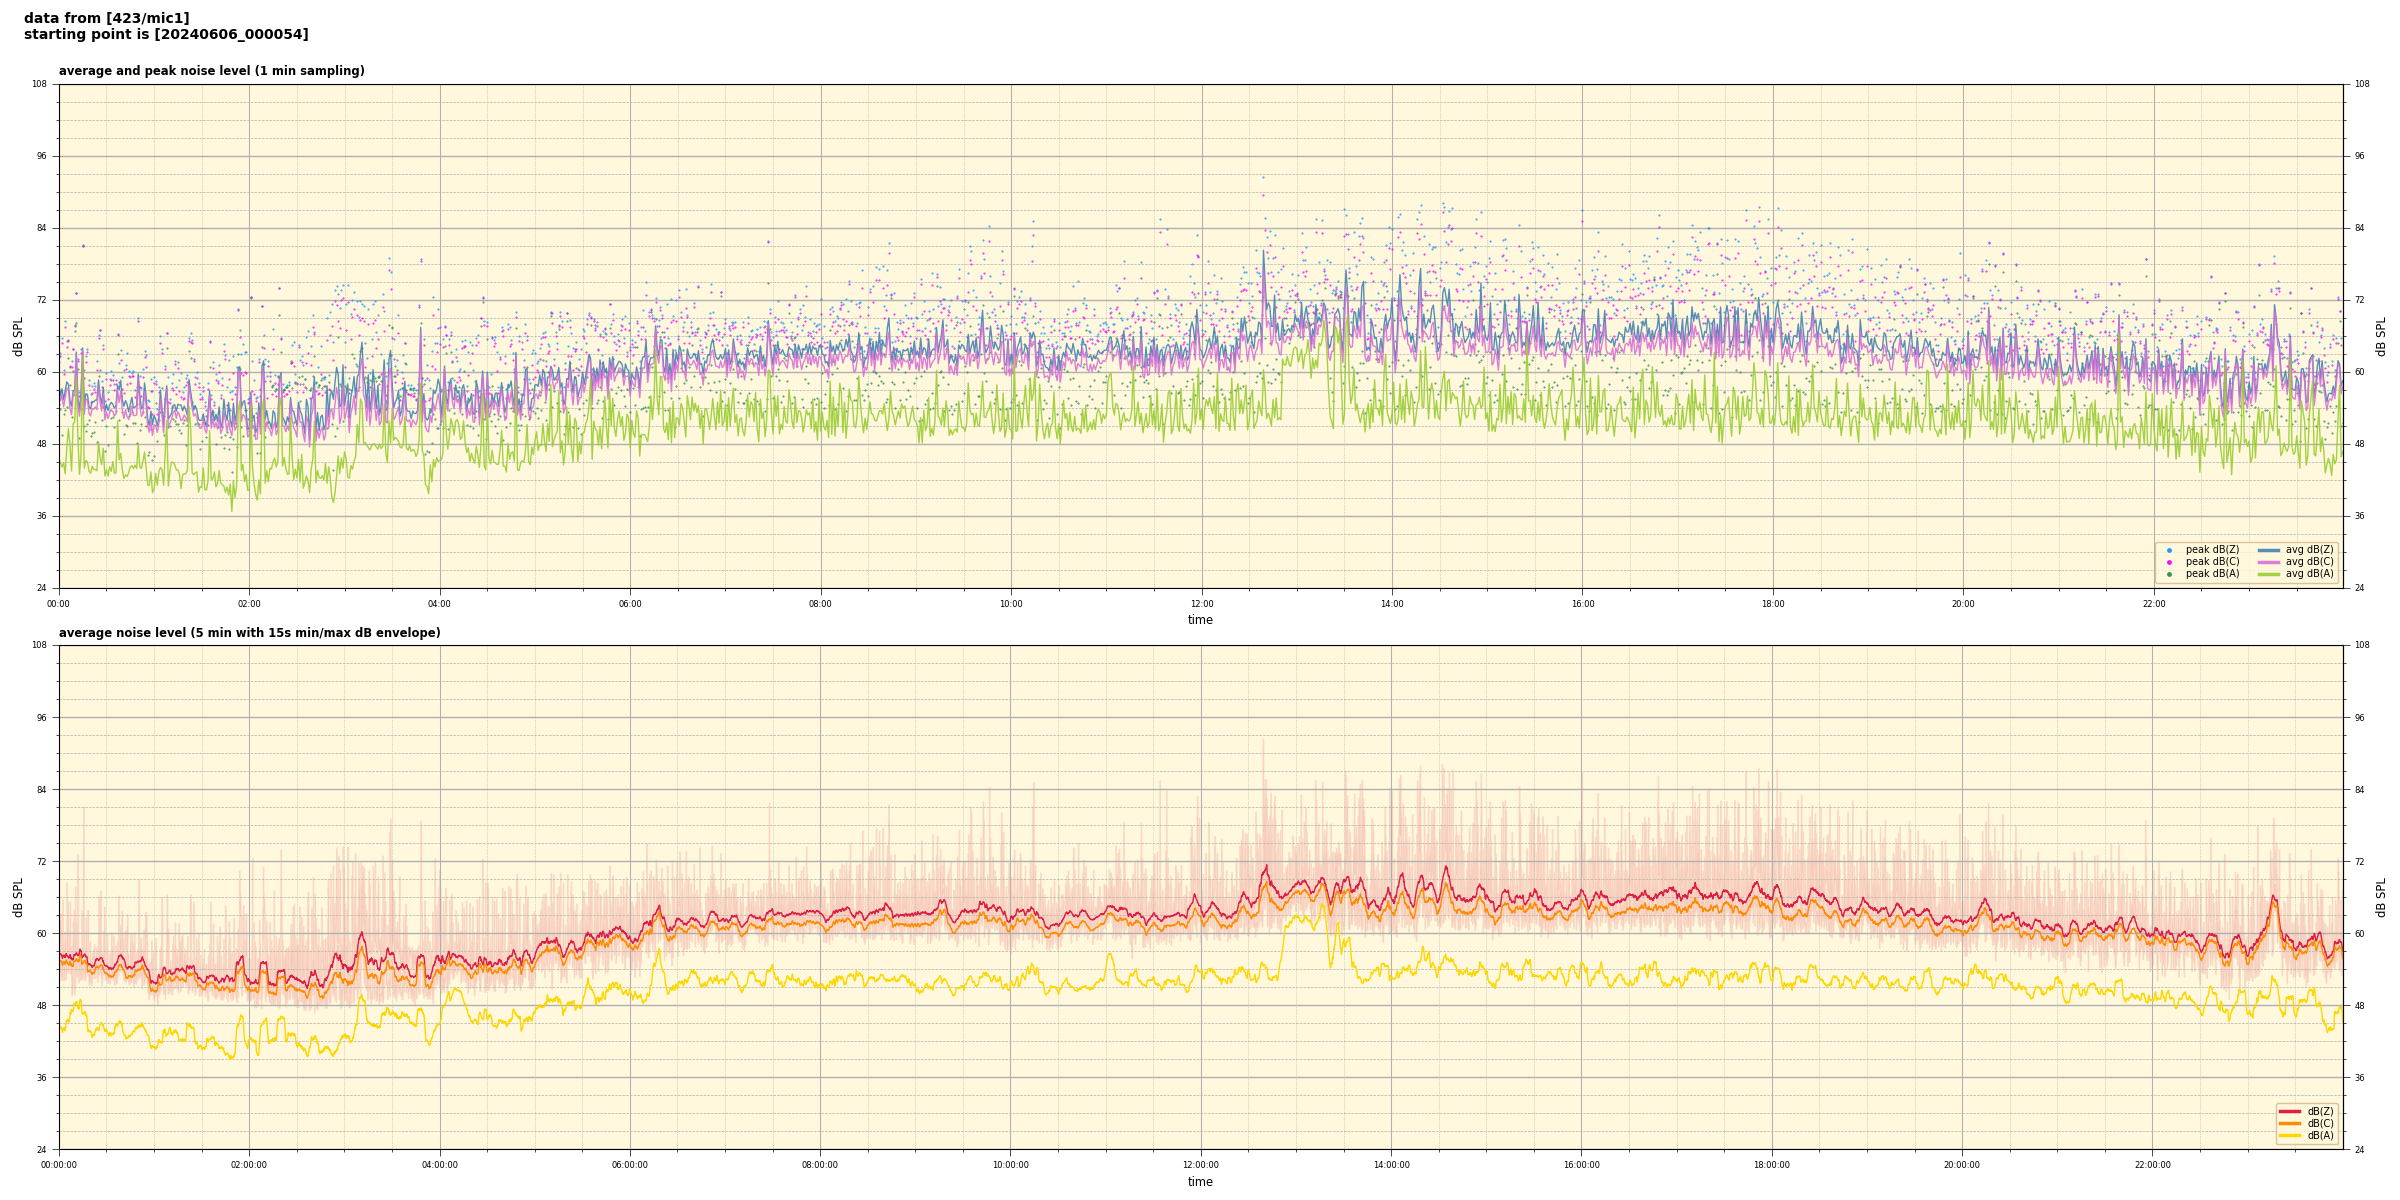Click the avg dB(C) pink legend line
This screenshot has height=1200, width=2400.
coord(2269,562)
